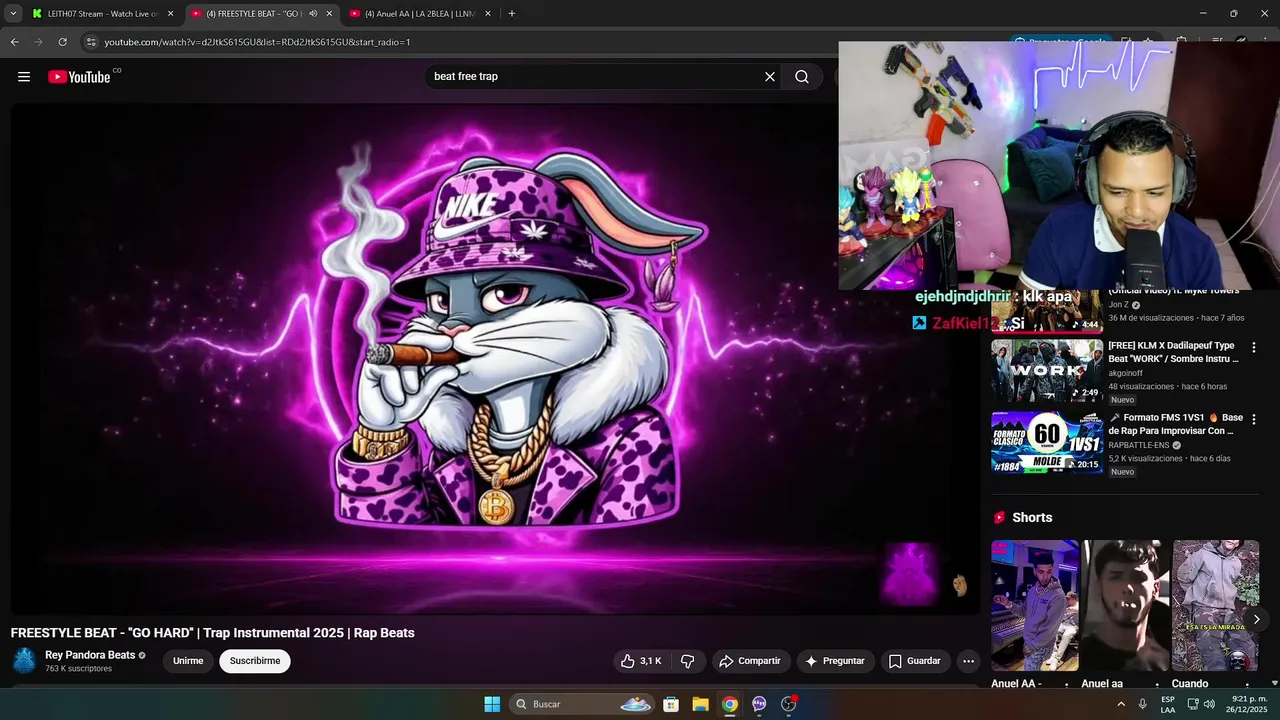This screenshot has width=1280, height=720.
Task: Close the LEITH07 Stream tab
Action: pos(170,14)
